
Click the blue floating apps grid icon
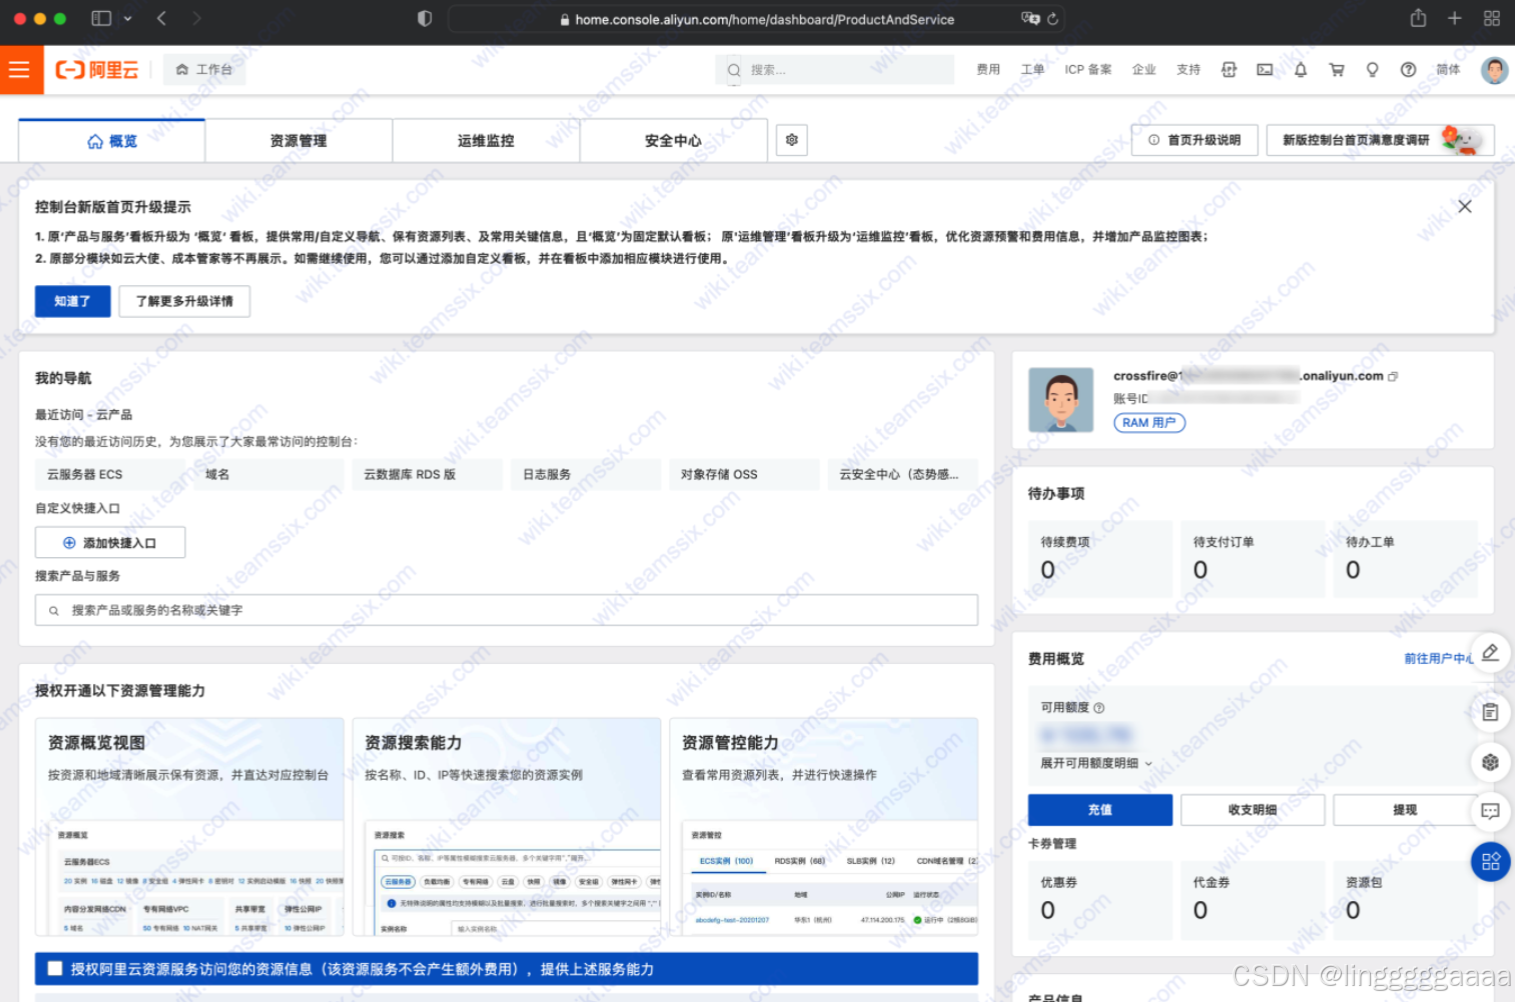[1490, 862]
